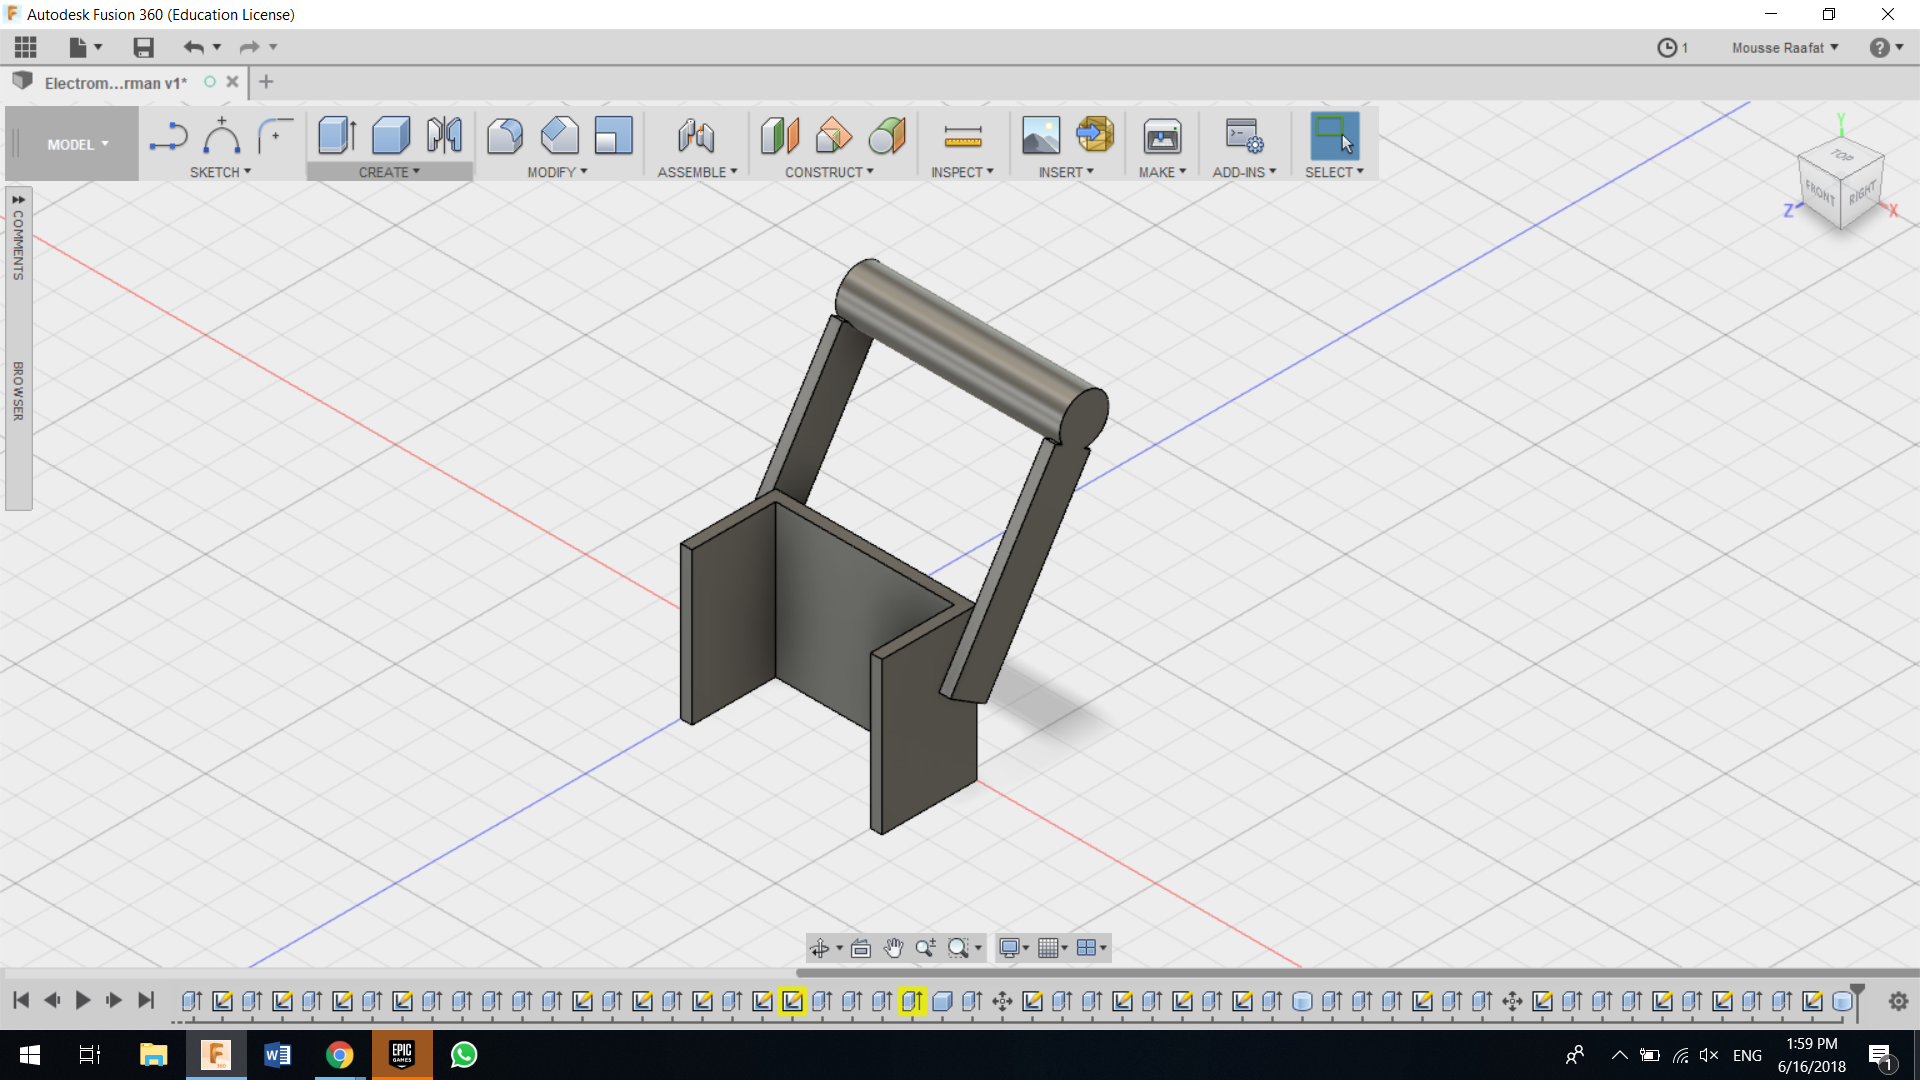Image resolution: width=1920 pixels, height=1080 pixels.
Task: Open the CREATE menu
Action: [x=389, y=172]
